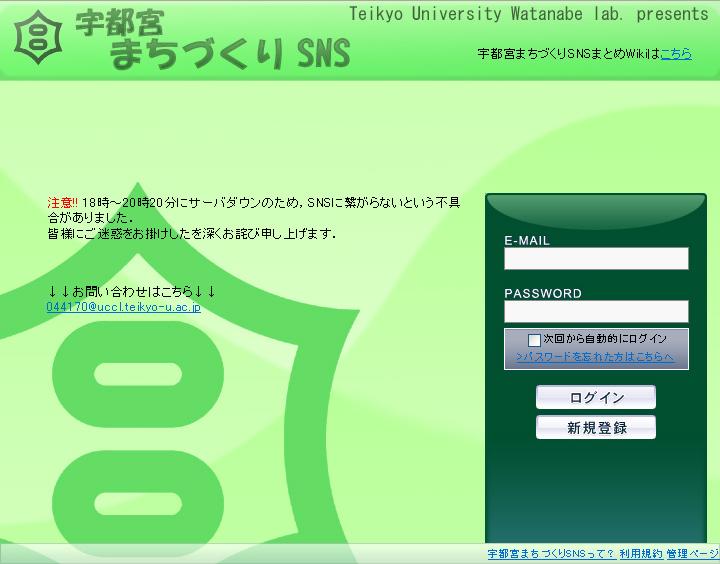
Task: Click the ↓↓お問い合わせはこちら↓↓ text
Action: tap(131, 291)
